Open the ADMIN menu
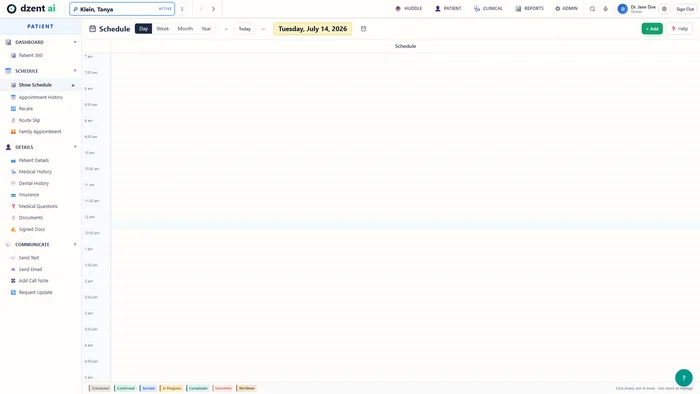The image size is (700, 394). tap(566, 8)
